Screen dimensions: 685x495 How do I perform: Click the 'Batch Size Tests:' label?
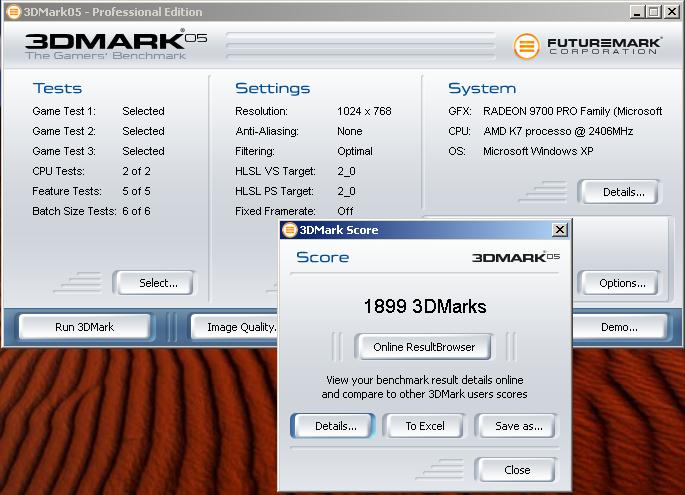[74, 211]
